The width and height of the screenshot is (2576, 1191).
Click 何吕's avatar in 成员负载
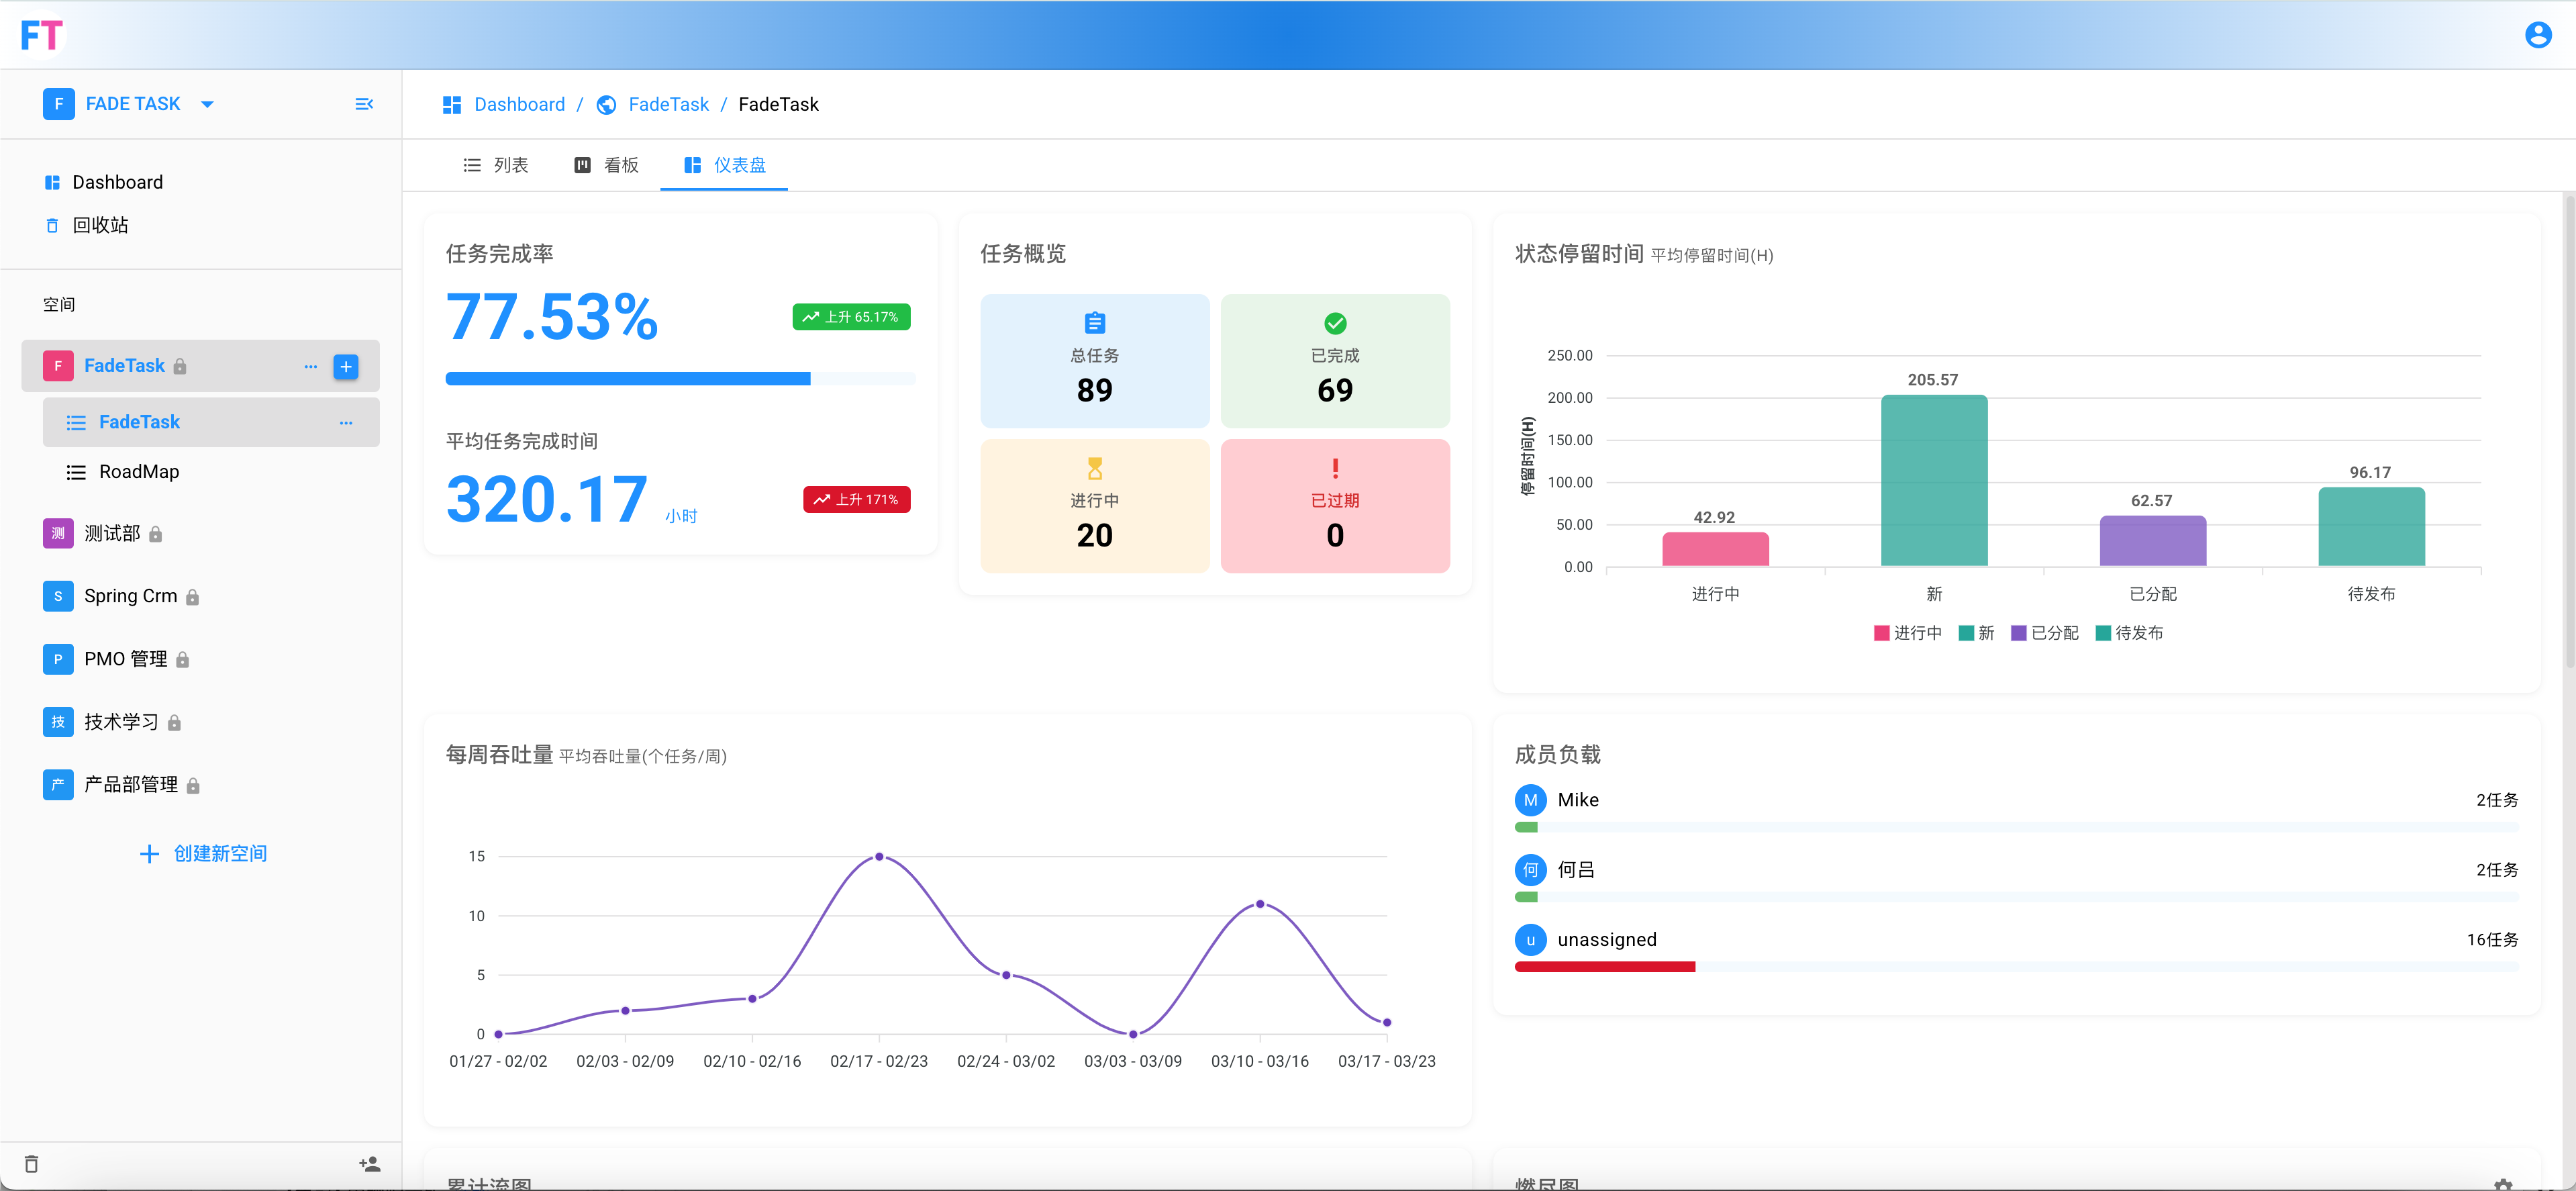coord(1530,870)
